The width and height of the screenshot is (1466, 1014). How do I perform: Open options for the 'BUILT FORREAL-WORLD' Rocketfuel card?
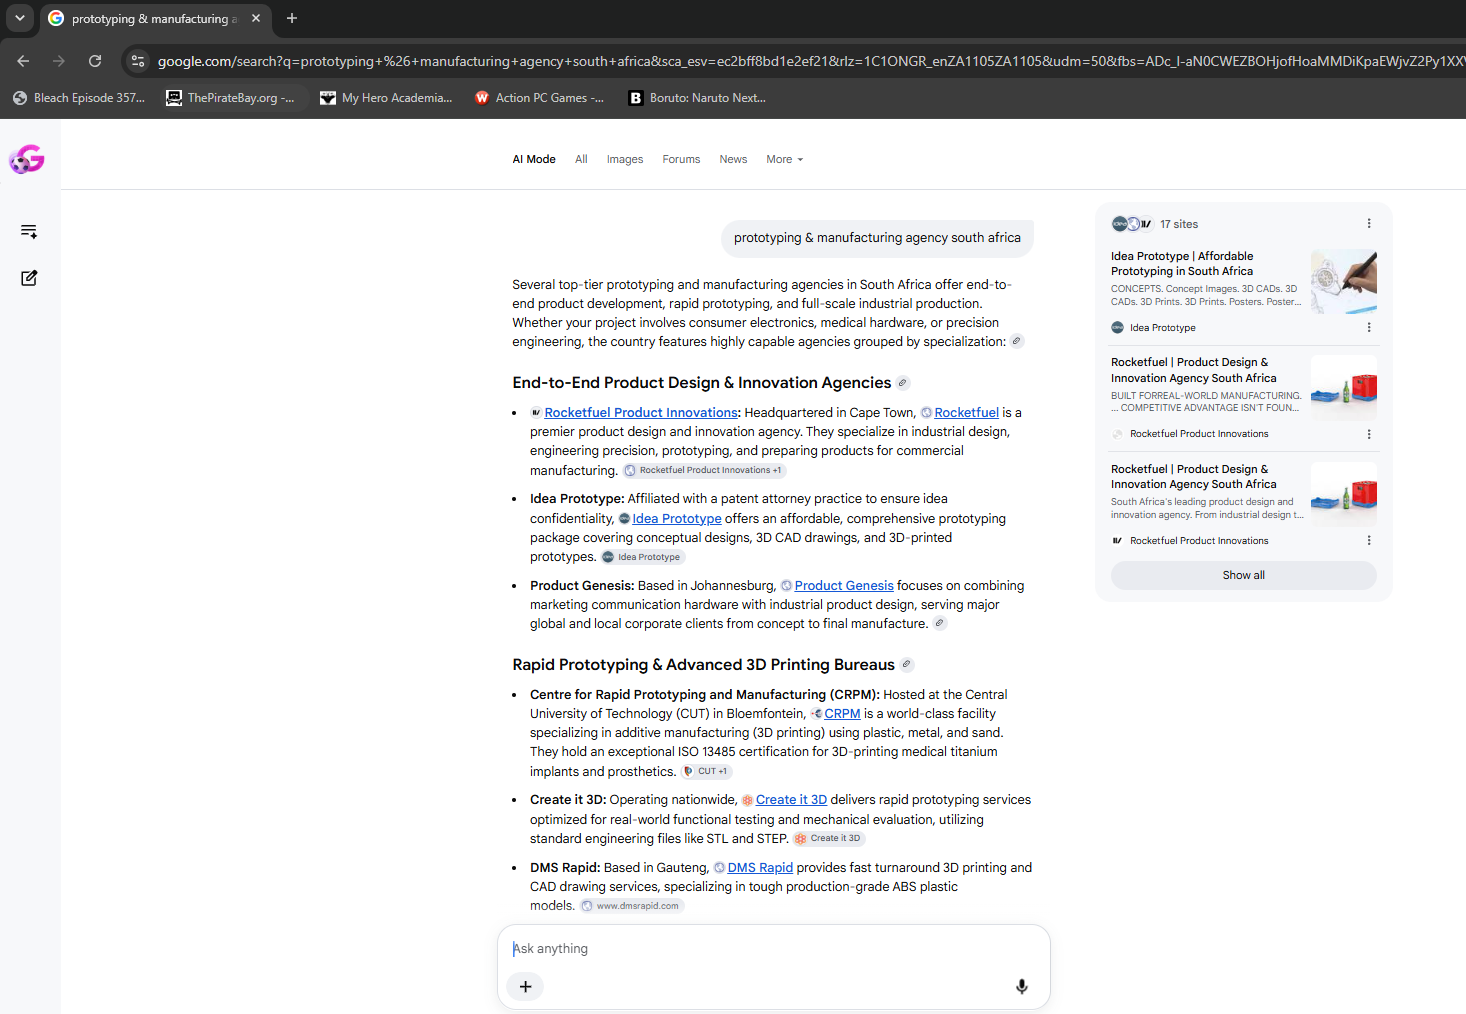pyautogui.click(x=1369, y=434)
